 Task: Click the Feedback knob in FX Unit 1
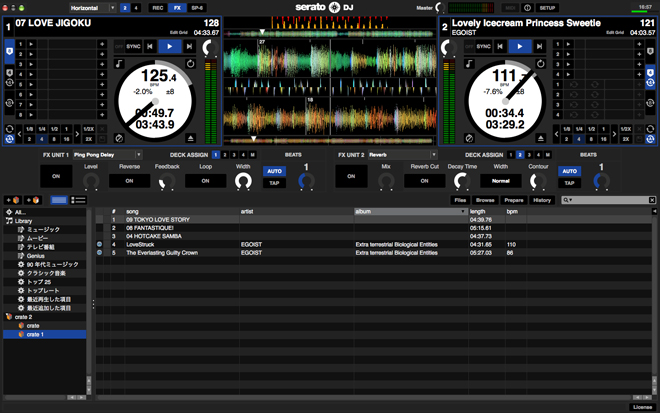[x=167, y=182]
